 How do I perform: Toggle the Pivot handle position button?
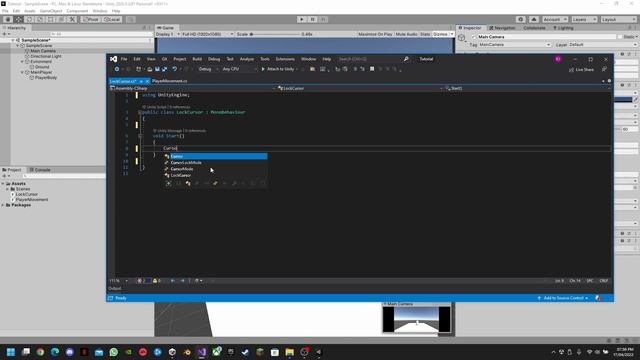[x=91, y=19]
